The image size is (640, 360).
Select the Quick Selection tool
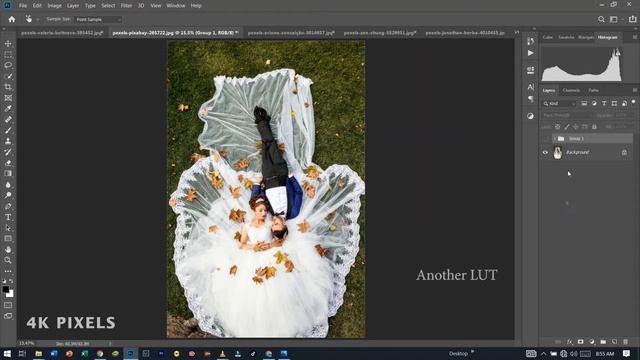point(8,76)
